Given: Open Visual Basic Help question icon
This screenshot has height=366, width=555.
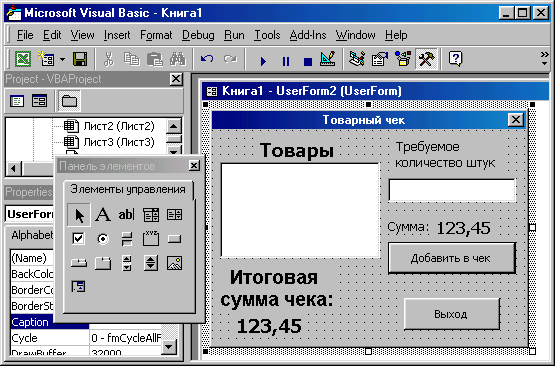Looking at the screenshot, I should click(455, 59).
